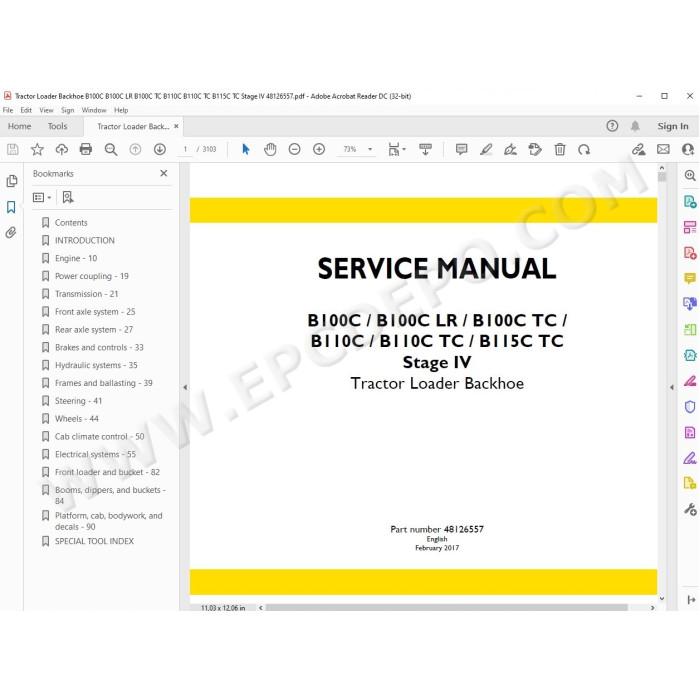This screenshot has width=700, height=700.
Task: Activate the Hand pan tool
Action: (x=270, y=149)
